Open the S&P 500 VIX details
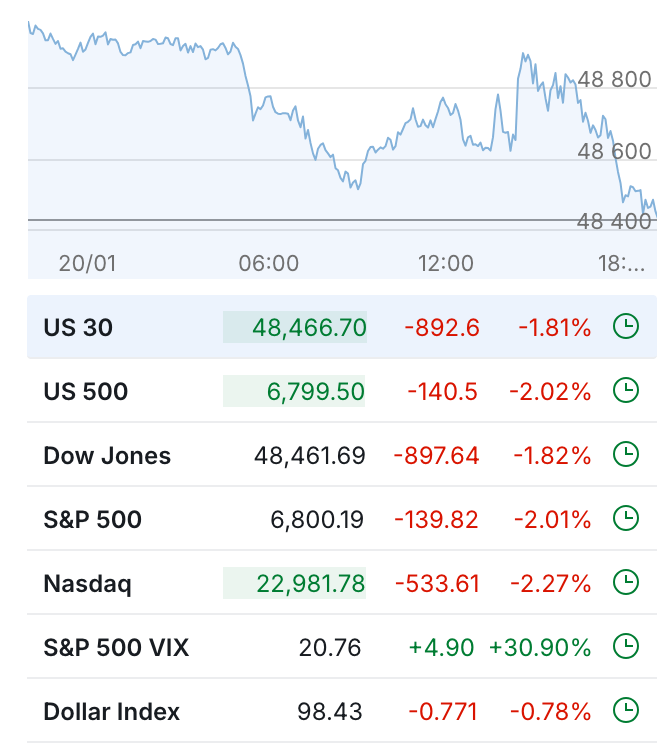This screenshot has width=668, height=748. [x=116, y=647]
